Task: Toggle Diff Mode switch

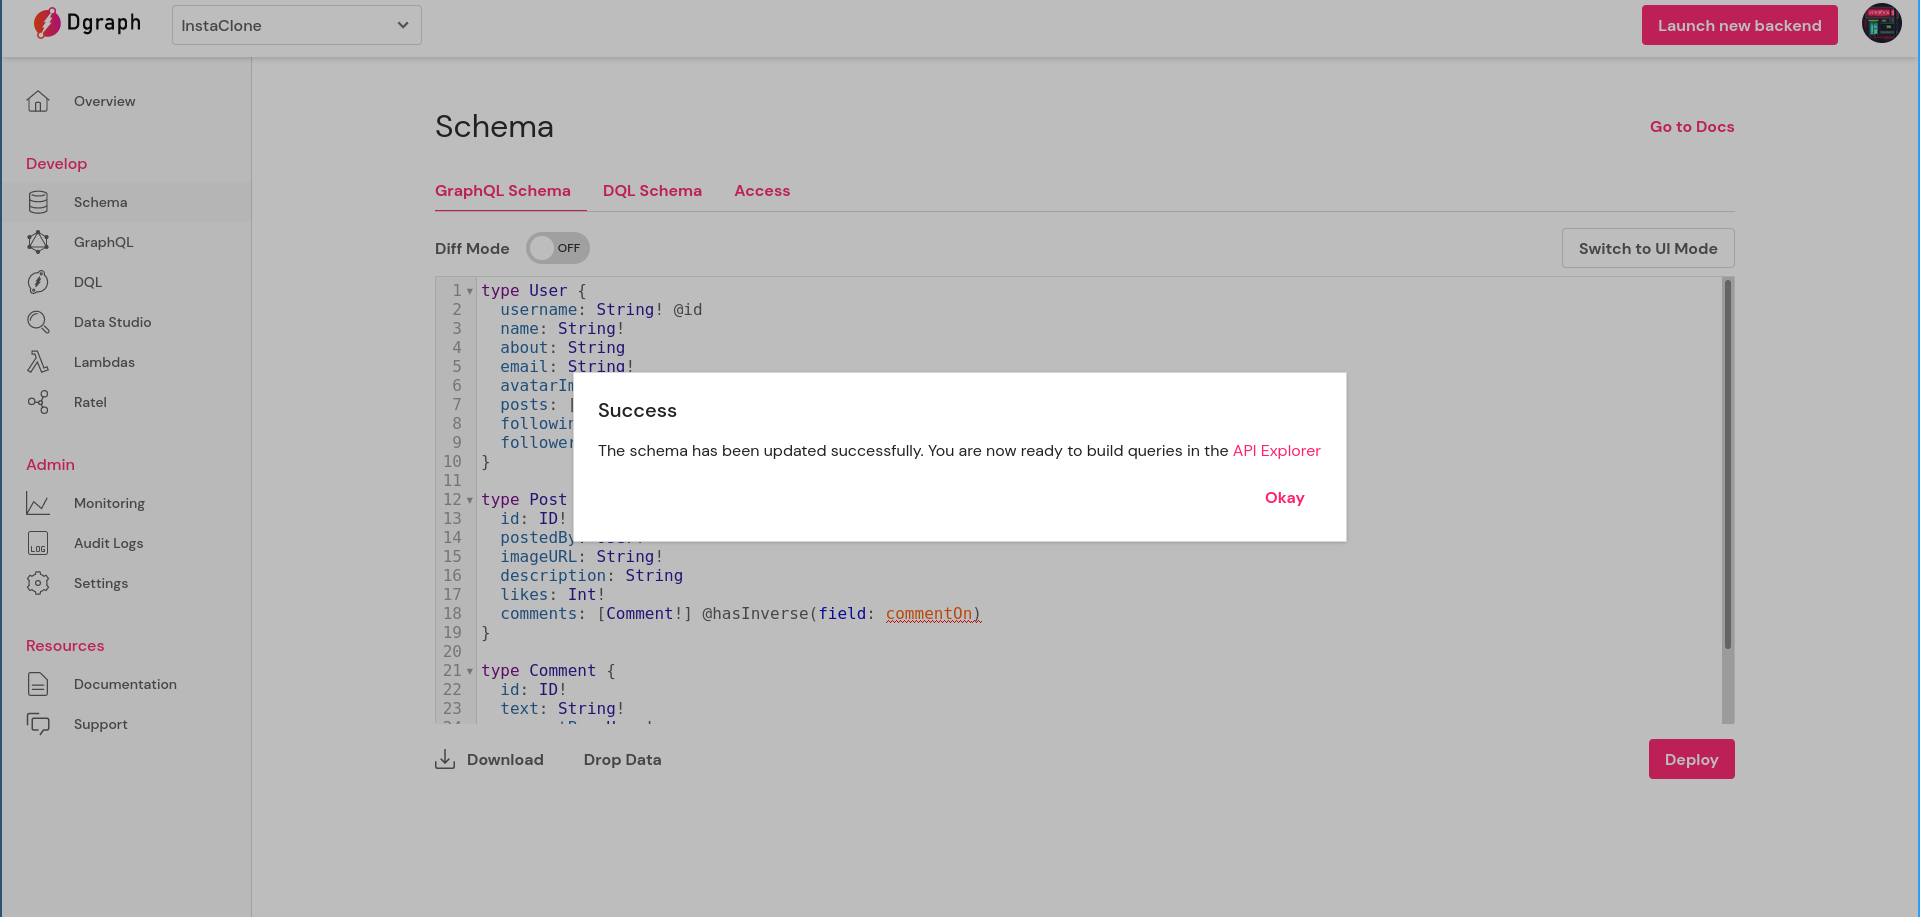Action: click(558, 248)
